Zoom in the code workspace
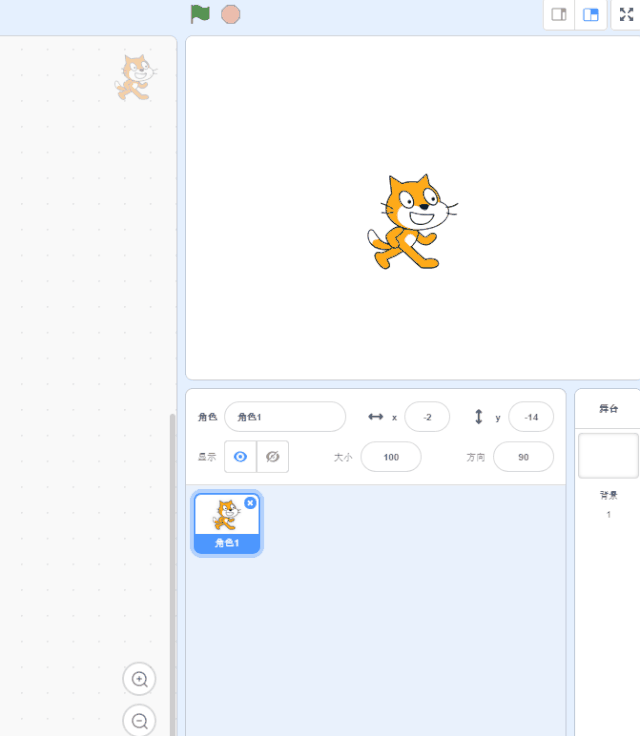The height and width of the screenshot is (736, 640). 139,679
